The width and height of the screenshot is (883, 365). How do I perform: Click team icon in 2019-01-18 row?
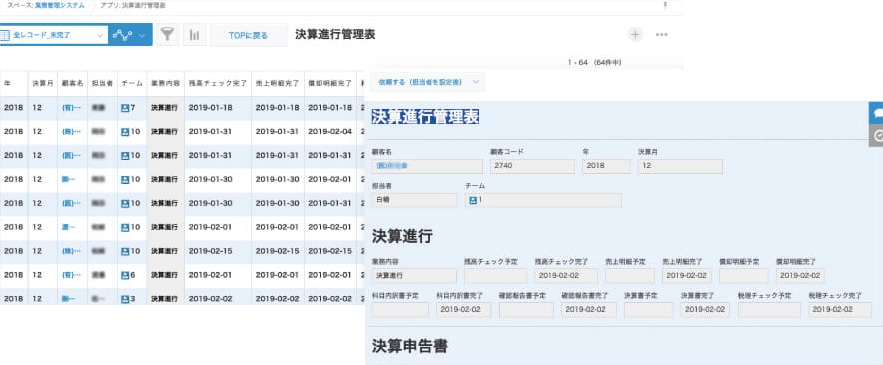coord(125,108)
